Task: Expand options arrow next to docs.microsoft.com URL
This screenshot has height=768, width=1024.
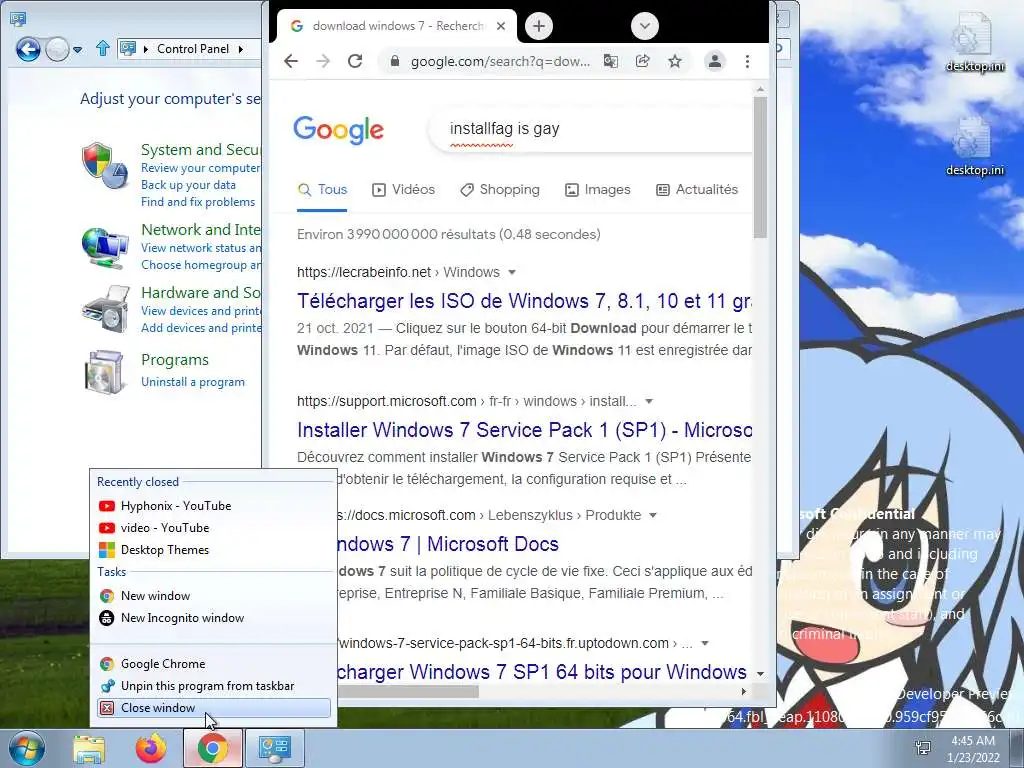Action: pyautogui.click(x=652, y=515)
